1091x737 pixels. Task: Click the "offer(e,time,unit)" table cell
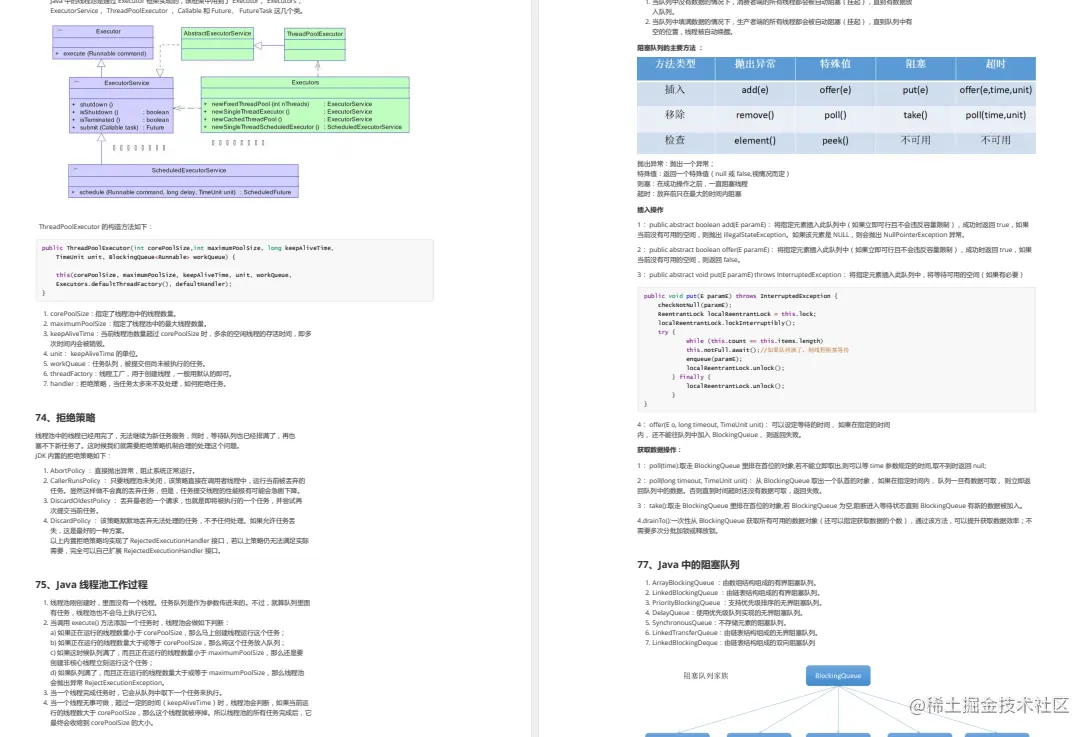(x=996, y=90)
